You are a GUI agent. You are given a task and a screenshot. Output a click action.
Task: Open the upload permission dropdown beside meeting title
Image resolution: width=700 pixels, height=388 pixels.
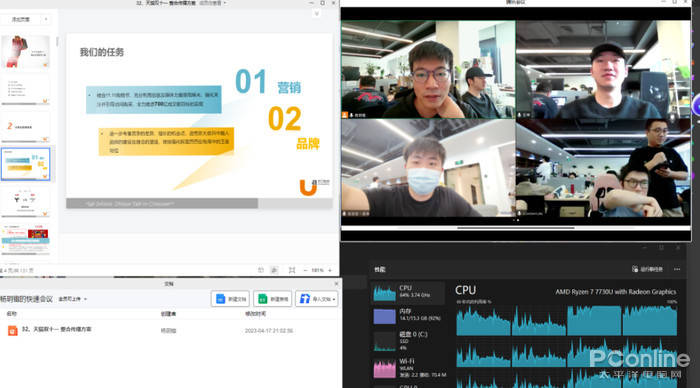pyautogui.click(x=72, y=299)
